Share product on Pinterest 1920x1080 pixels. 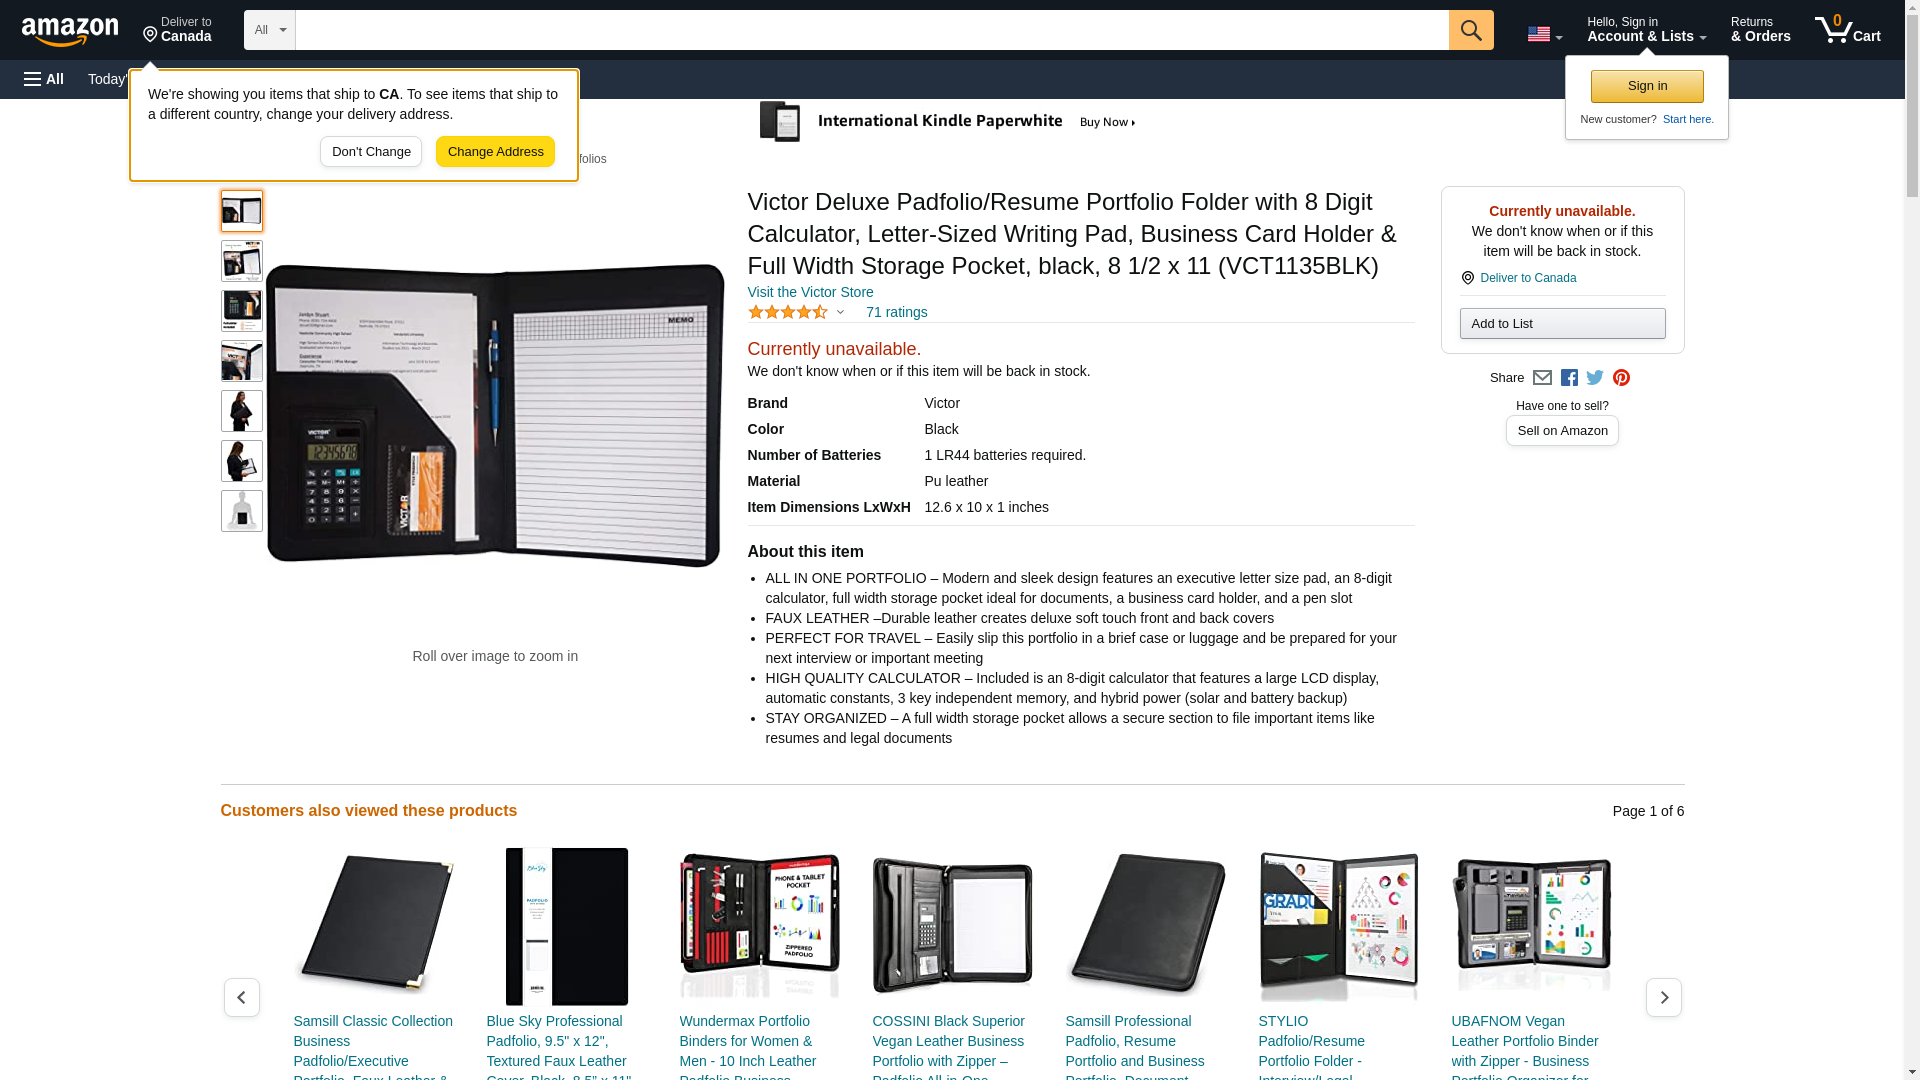point(1621,378)
